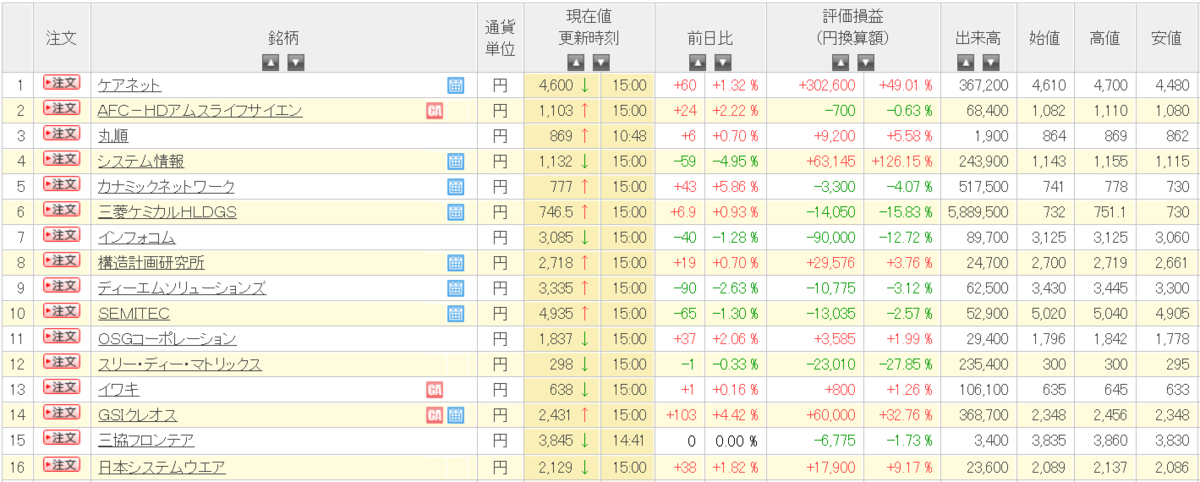Image resolution: width=1200 pixels, height=482 pixels.
Task: Sort 銘柄 column descending
Action: [296, 62]
